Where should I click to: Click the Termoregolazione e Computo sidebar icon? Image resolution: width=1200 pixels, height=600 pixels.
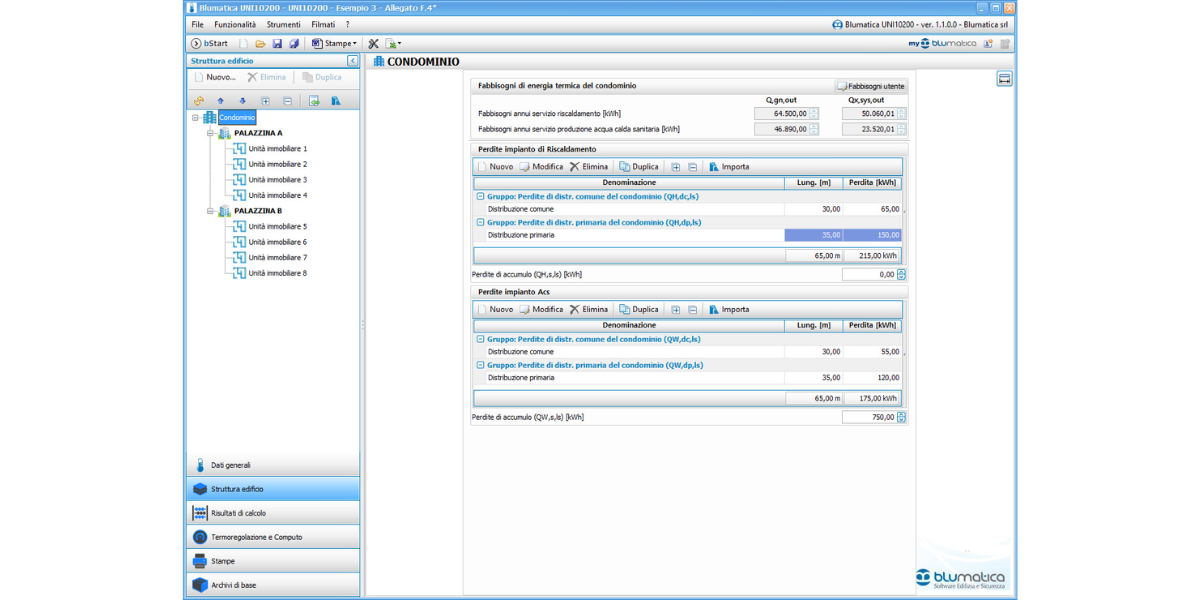coord(199,537)
